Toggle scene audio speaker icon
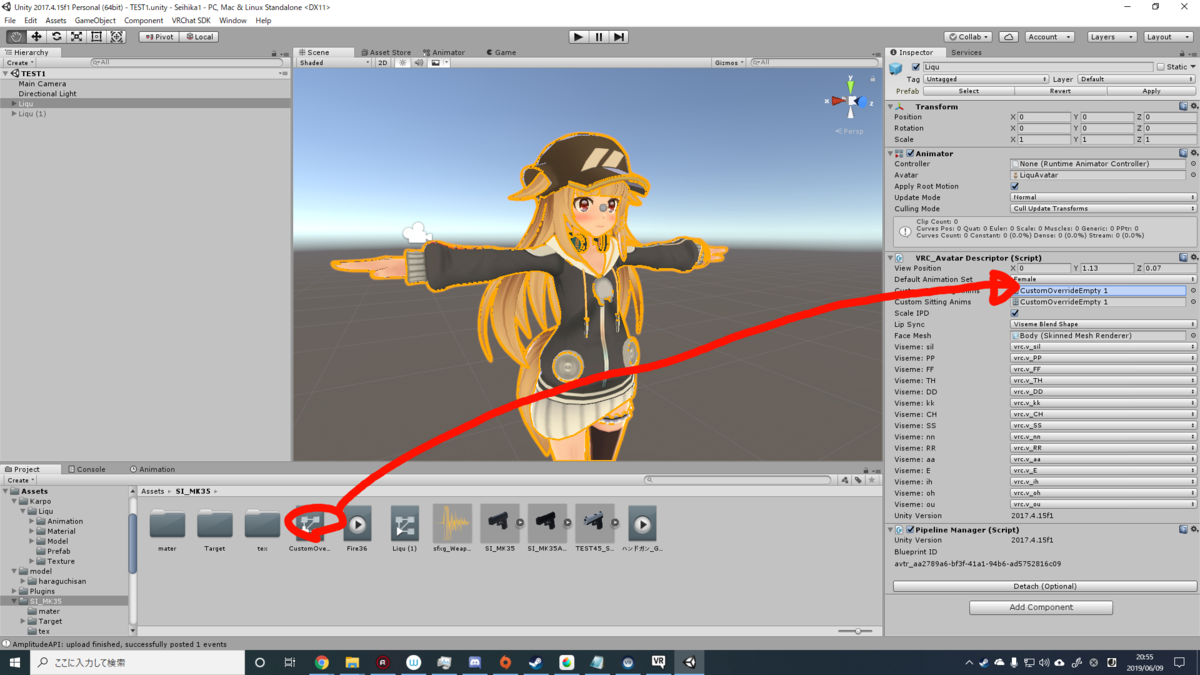1200x675 pixels. coord(419,63)
